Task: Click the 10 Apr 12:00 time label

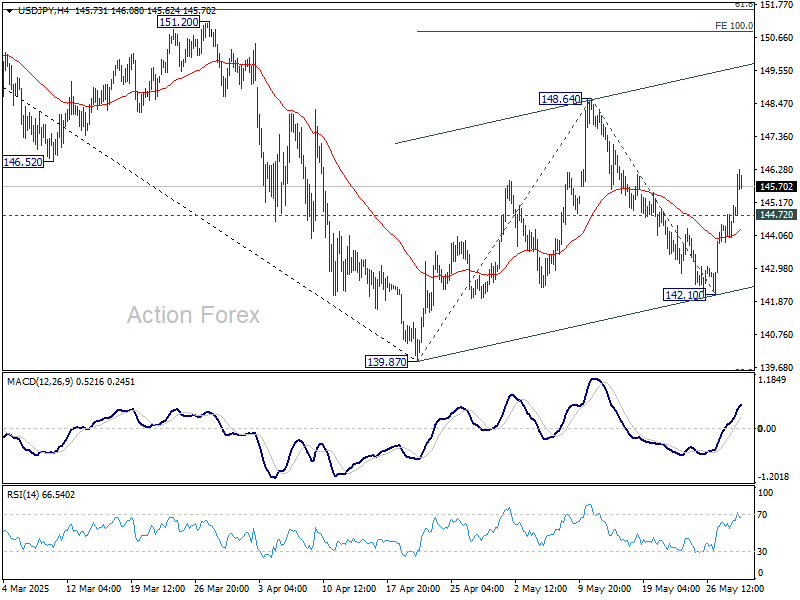Action: point(349,589)
